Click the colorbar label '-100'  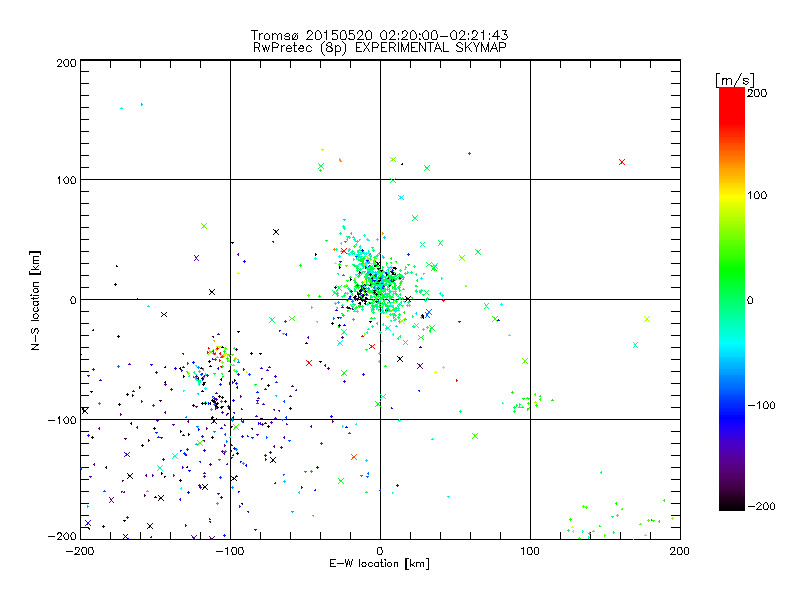coord(761,406)
